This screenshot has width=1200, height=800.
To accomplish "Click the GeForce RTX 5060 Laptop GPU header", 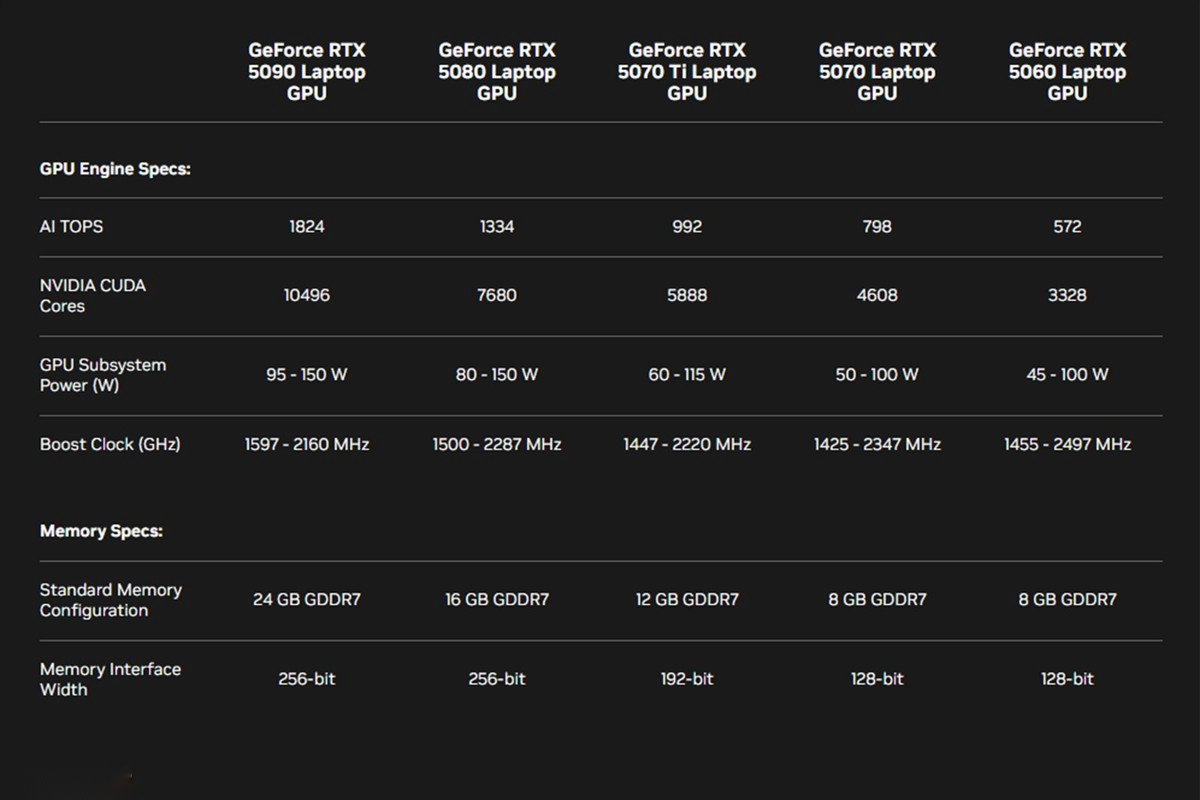I will point(1067,72).
